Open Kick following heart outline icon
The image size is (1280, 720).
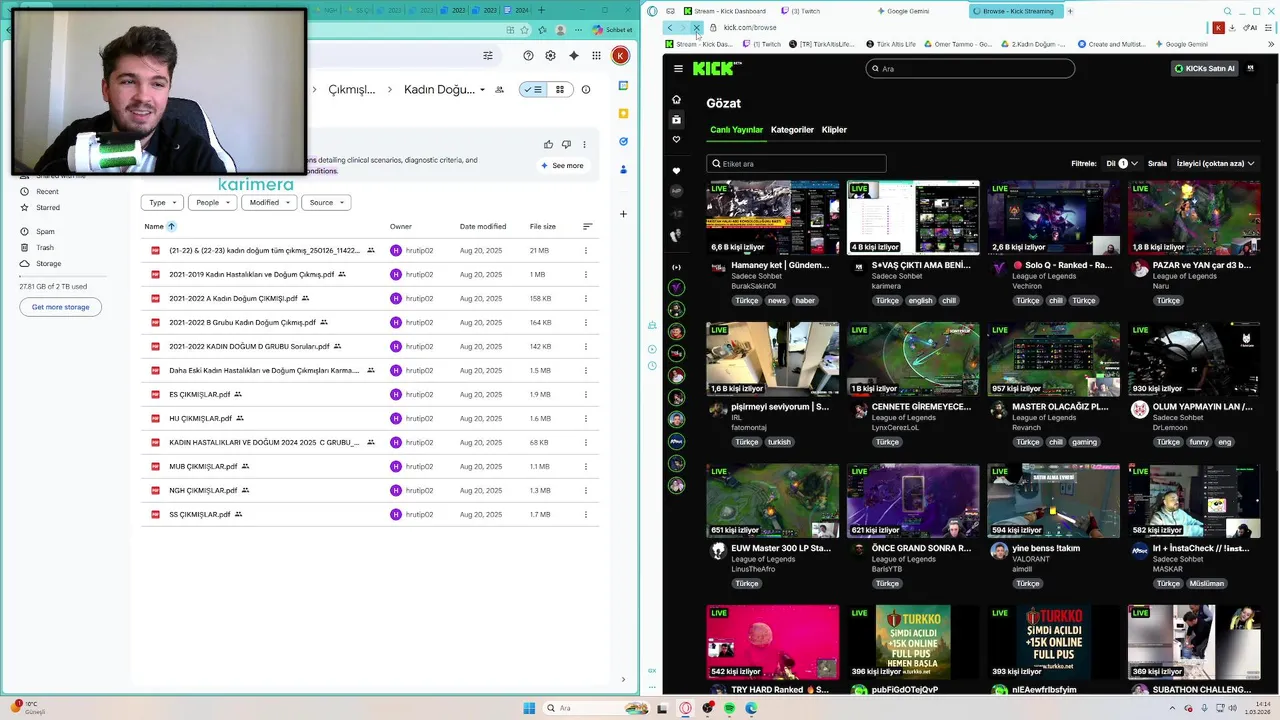click(676, 139)
